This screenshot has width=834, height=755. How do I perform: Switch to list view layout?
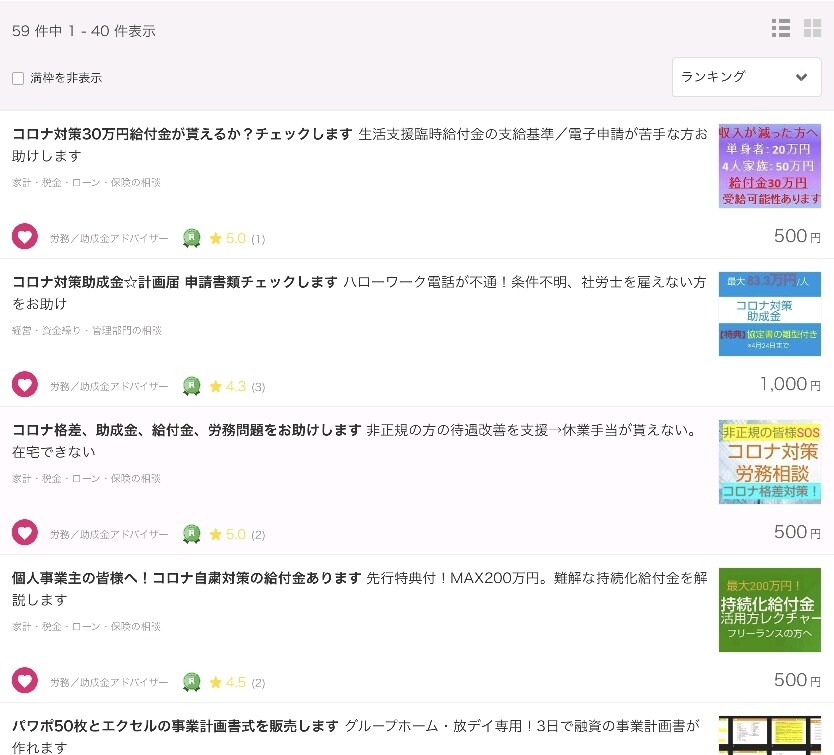point(780,28)
